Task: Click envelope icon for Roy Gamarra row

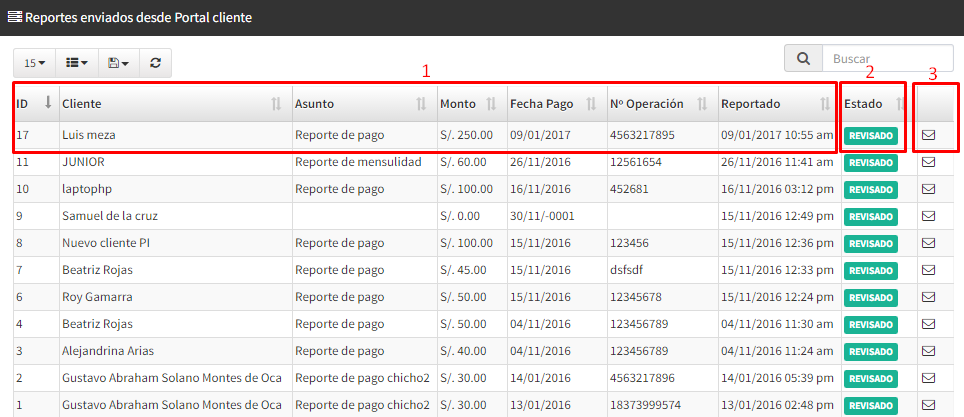Action: point(928,298)
